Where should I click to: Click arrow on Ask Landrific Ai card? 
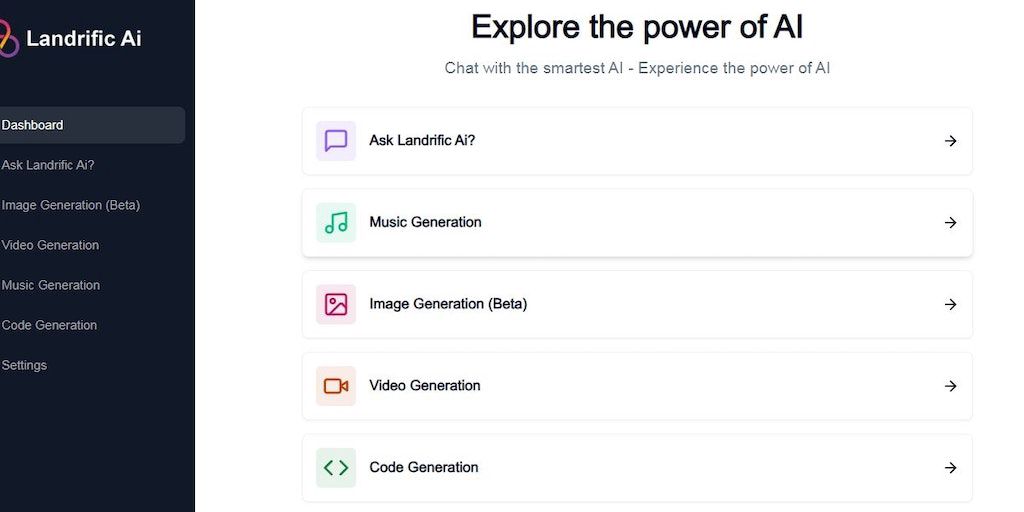pyautogui.click(x=950, y=141)
